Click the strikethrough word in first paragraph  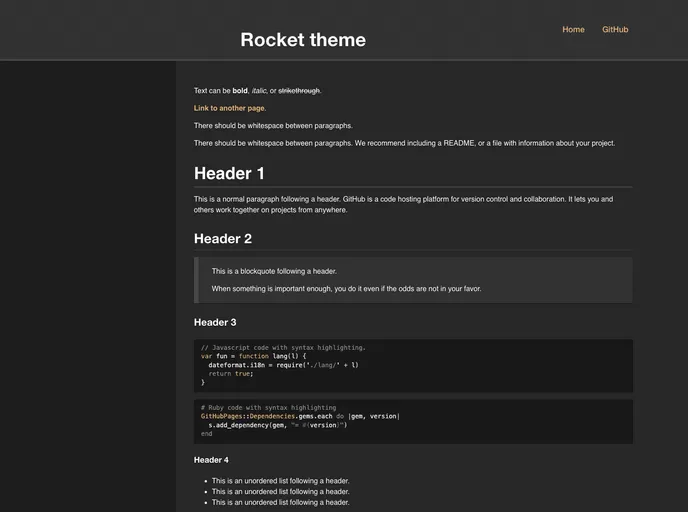[299, 91]
